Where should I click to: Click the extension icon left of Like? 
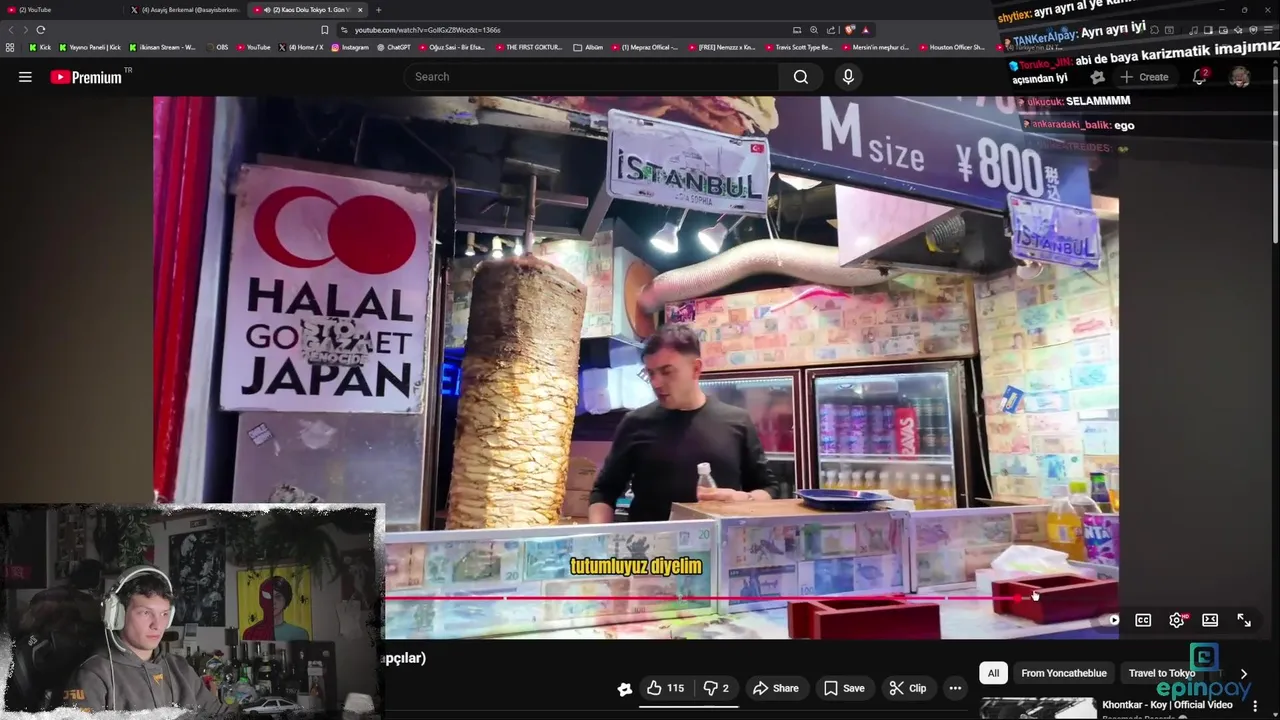point(625,688)
